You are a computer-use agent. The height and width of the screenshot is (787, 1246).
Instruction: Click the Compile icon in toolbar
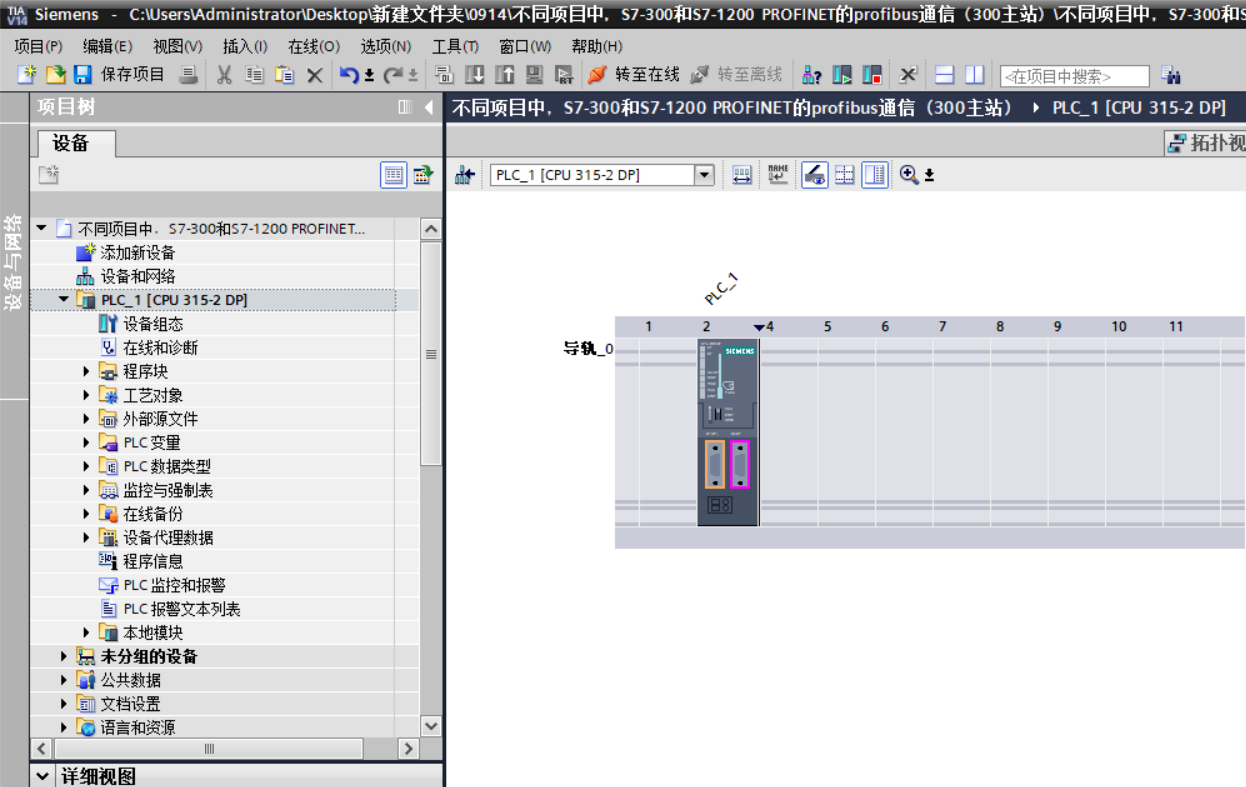[445, 75]
